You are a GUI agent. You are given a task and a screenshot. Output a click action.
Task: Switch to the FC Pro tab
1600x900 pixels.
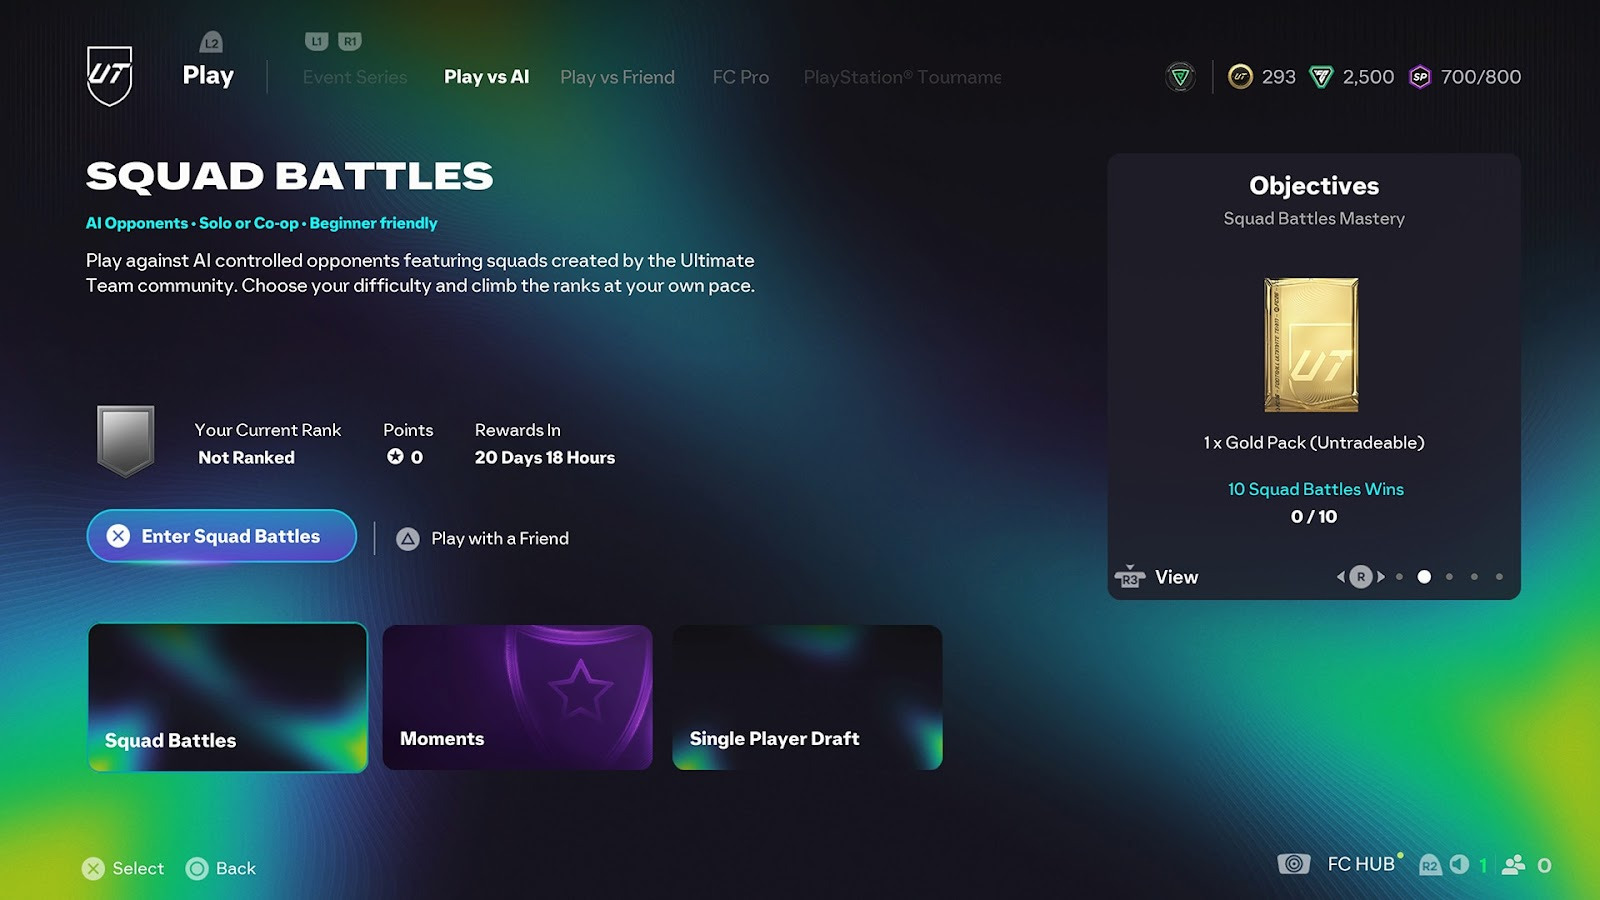click(x=741, y=77)
